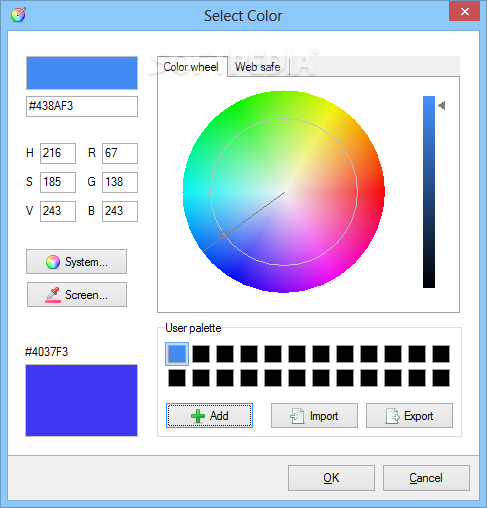Select last swatch in second palette row
487x508 pixels.
pyautogui.click(x=441, y=378)
